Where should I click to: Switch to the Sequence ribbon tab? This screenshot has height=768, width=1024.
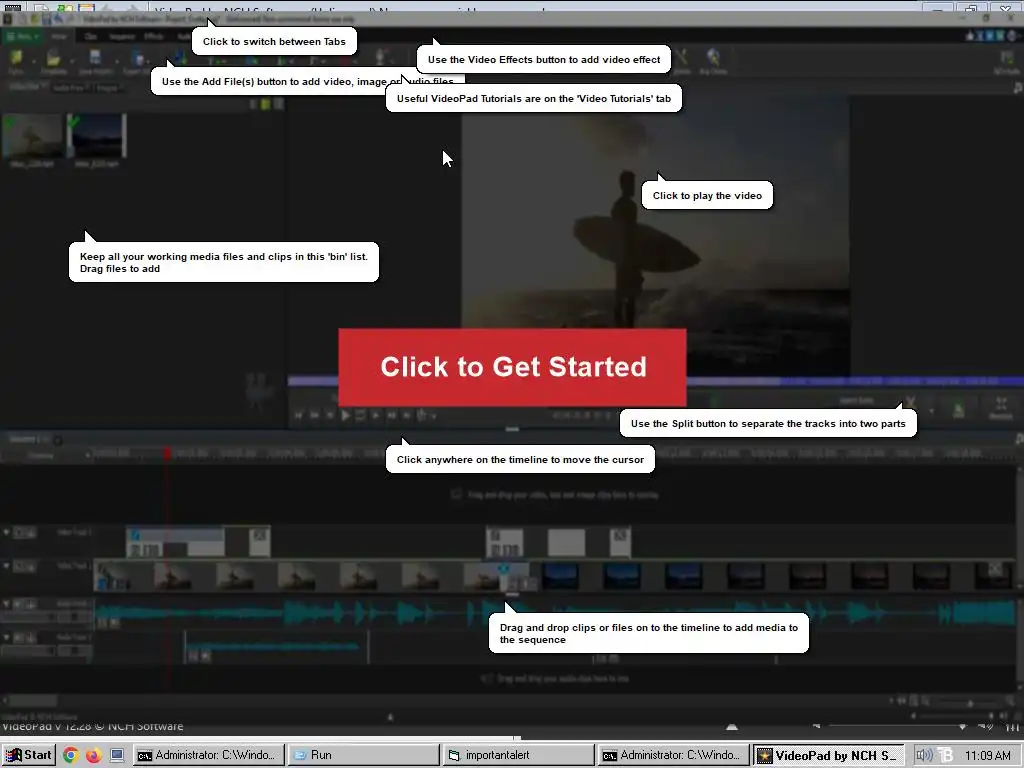(x=121, y=37)
